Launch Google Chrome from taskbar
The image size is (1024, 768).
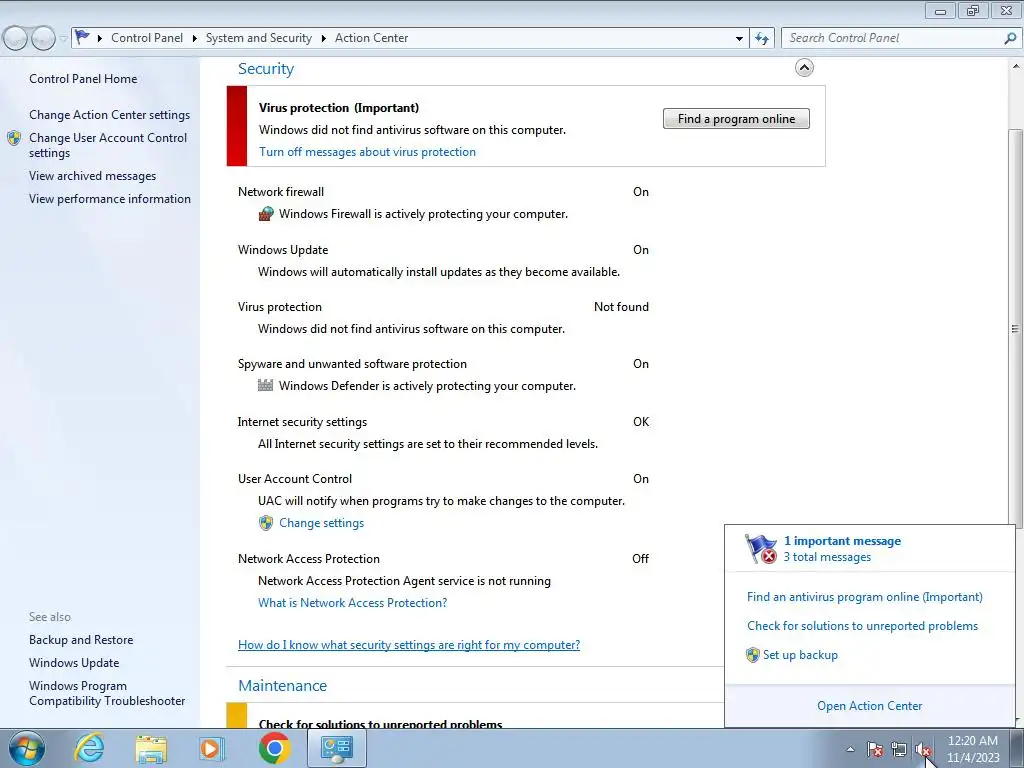274,748
